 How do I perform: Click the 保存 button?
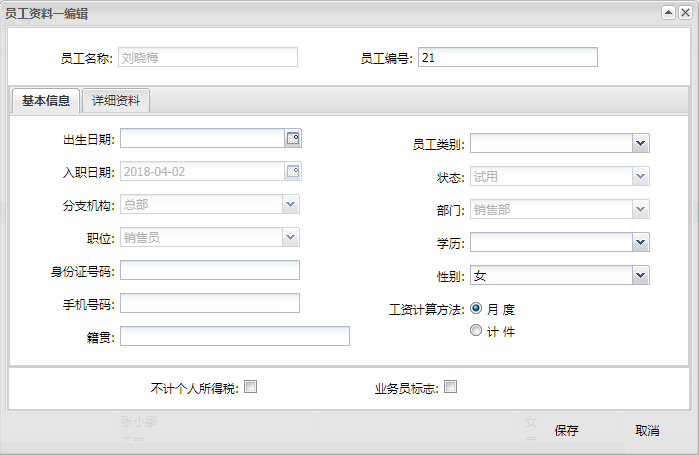pyautogui.click(x=566, y=430)
